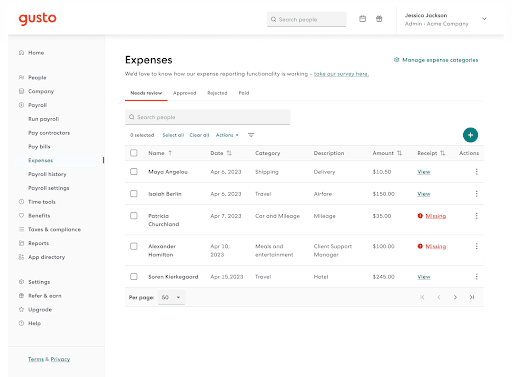Image resolution: width=512 pixels, height=377 pixels.
Task: Click the Gusto logo
Action: pos(37,19)
